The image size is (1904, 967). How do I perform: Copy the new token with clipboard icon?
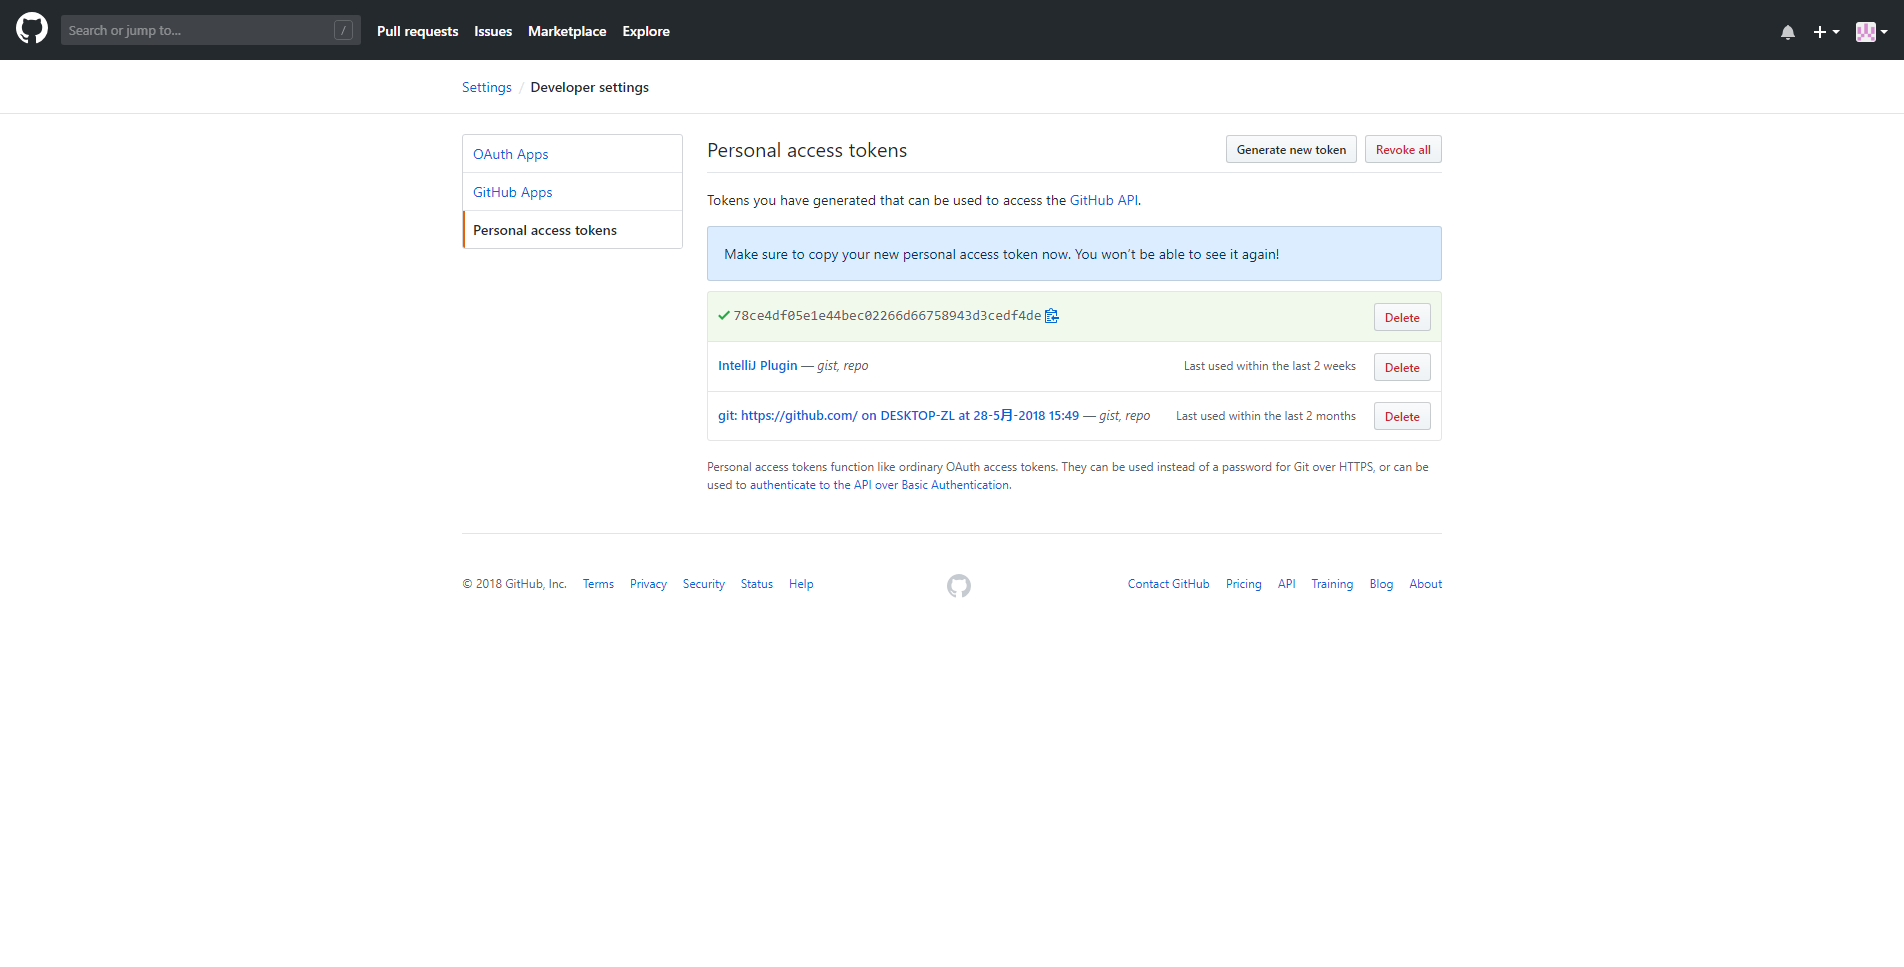[1052, 316]
